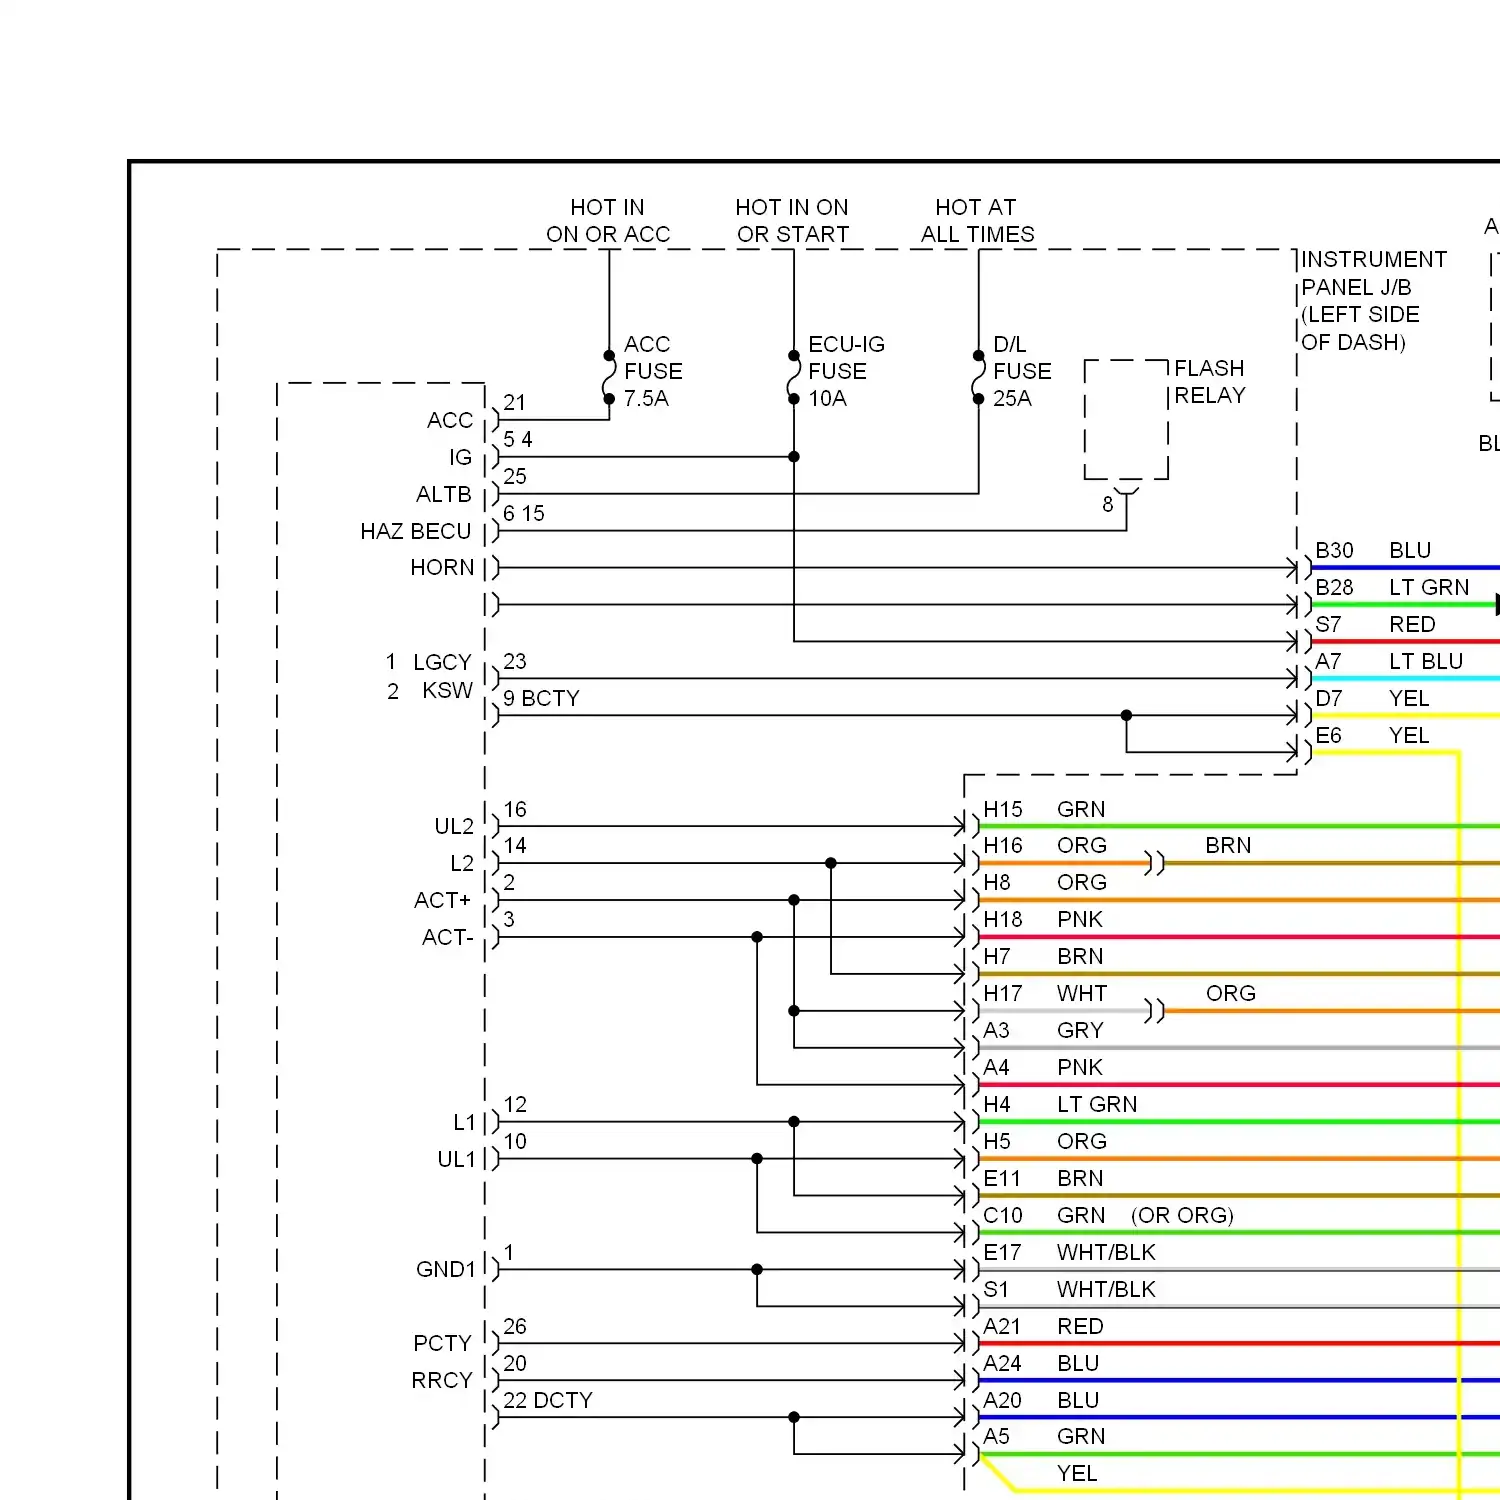Click connector H16 ORG label
Viewport: 1500px width, 1500px height.
pyautogui.click(x=1045, y=845)
